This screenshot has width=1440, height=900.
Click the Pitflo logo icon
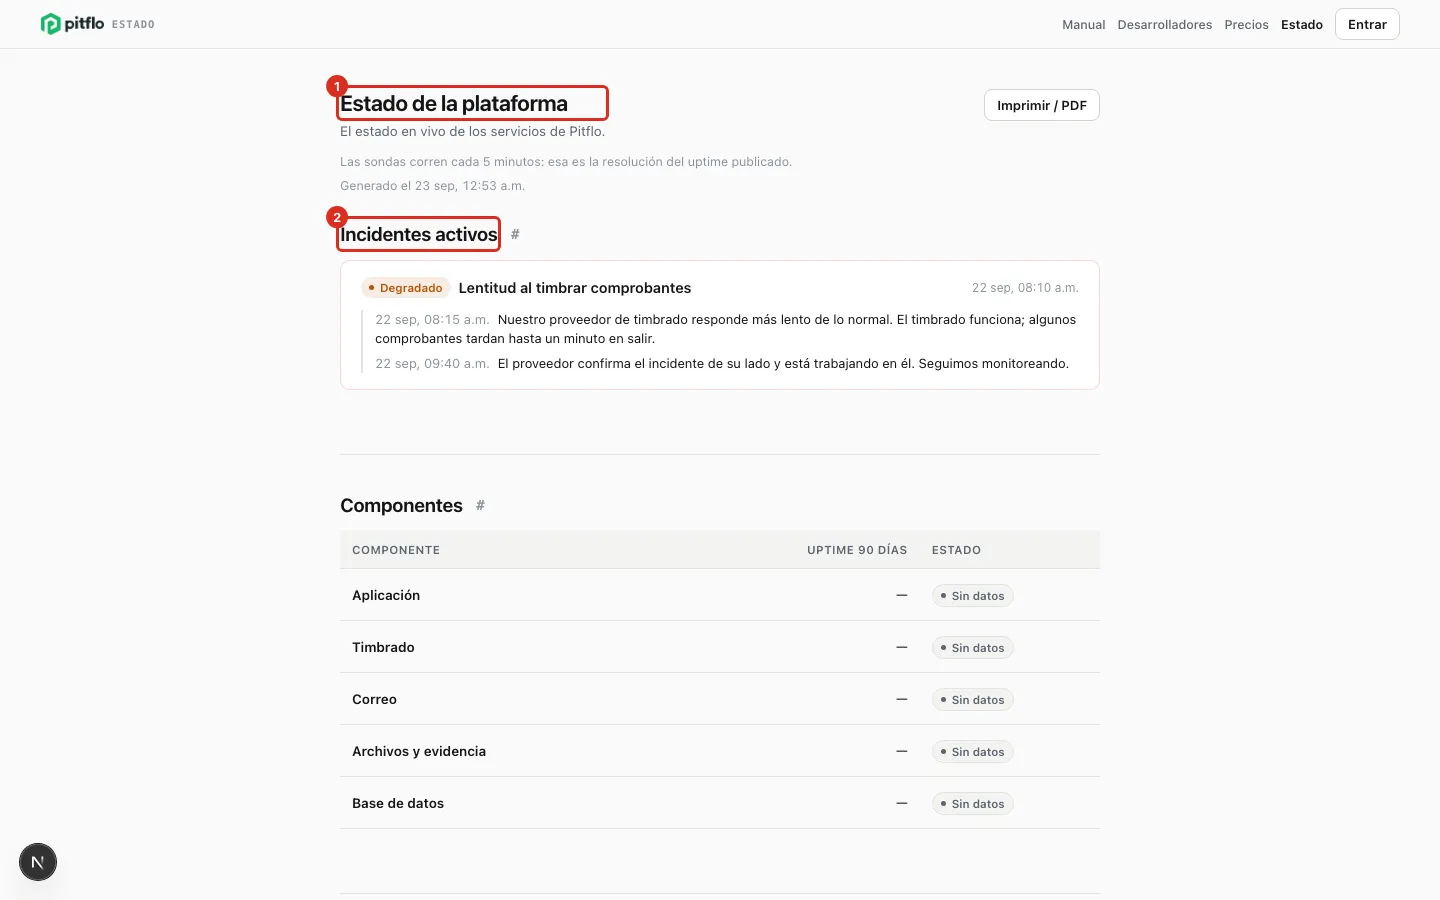[x=50, y=24]
